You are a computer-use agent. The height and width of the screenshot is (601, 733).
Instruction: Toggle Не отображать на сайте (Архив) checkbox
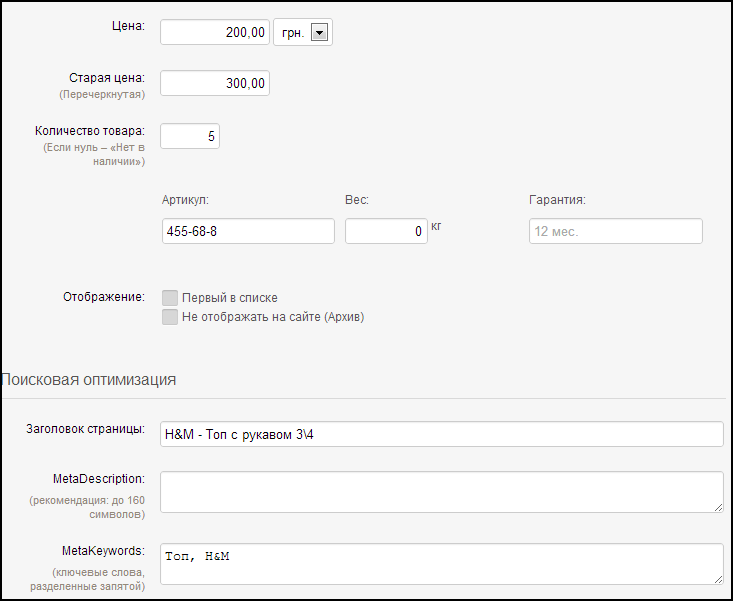170,317
